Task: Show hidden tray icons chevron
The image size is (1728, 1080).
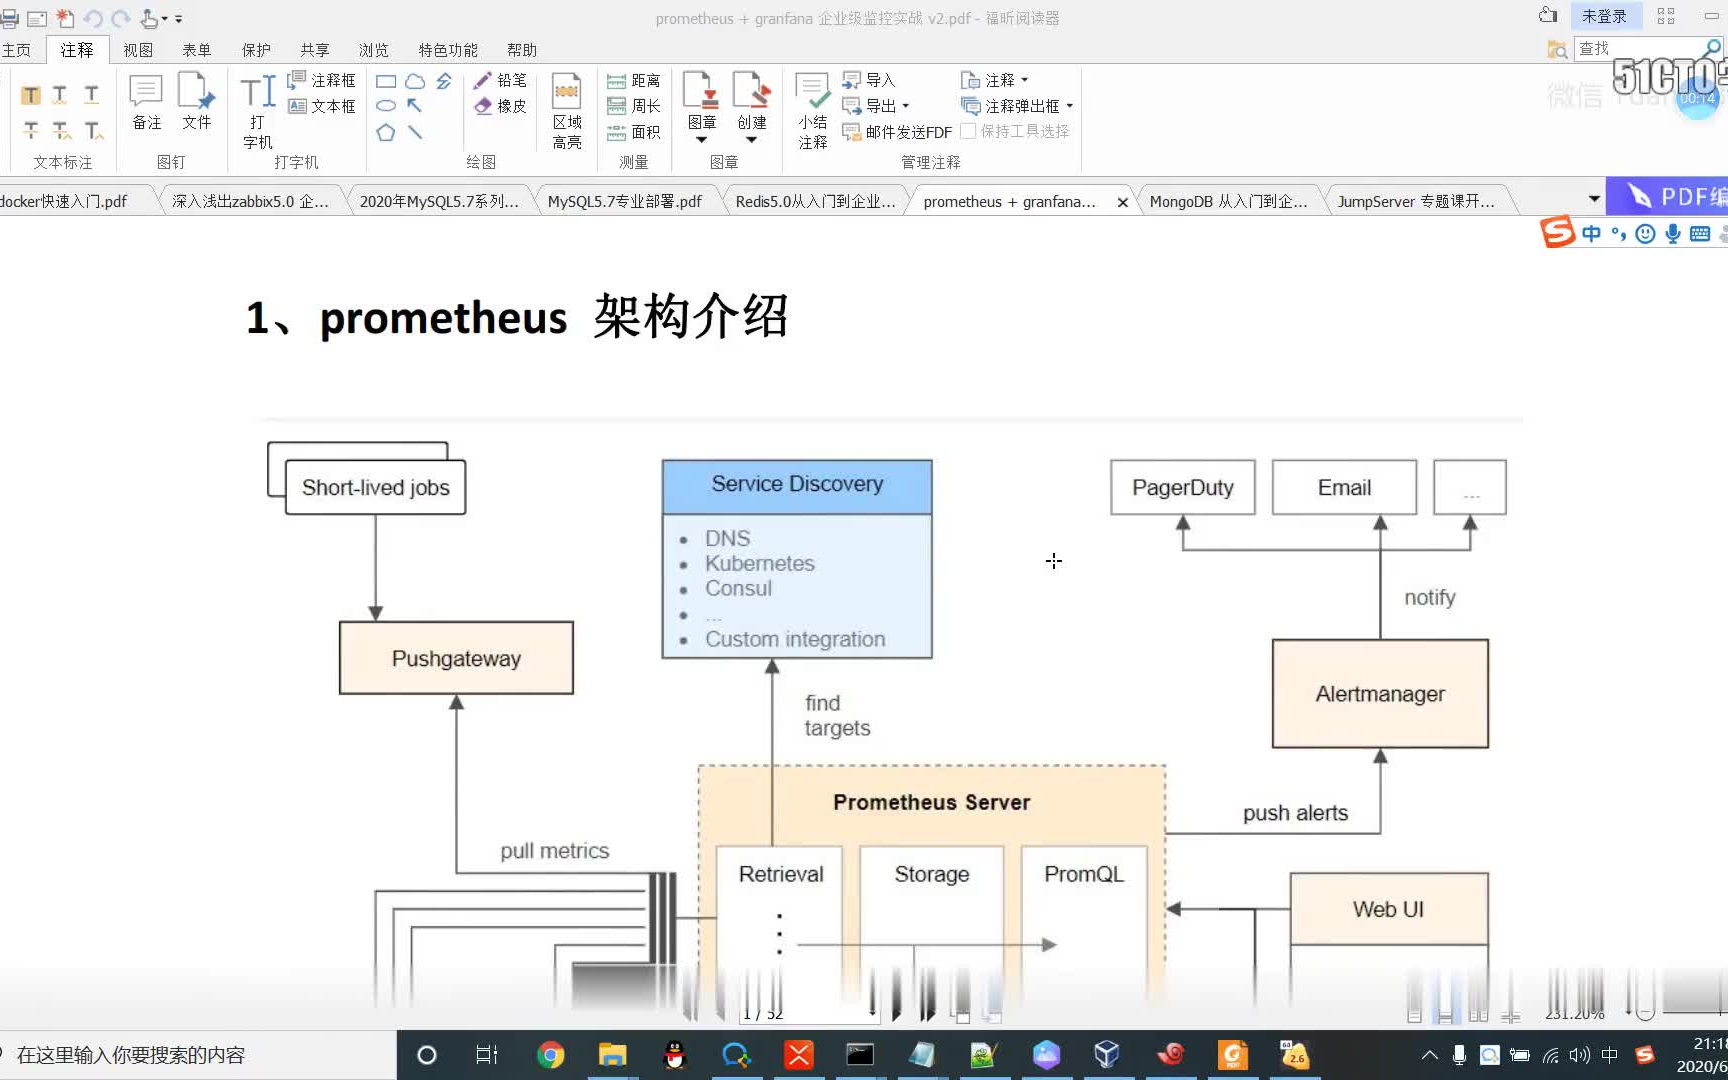Action: point(1429,1055)
